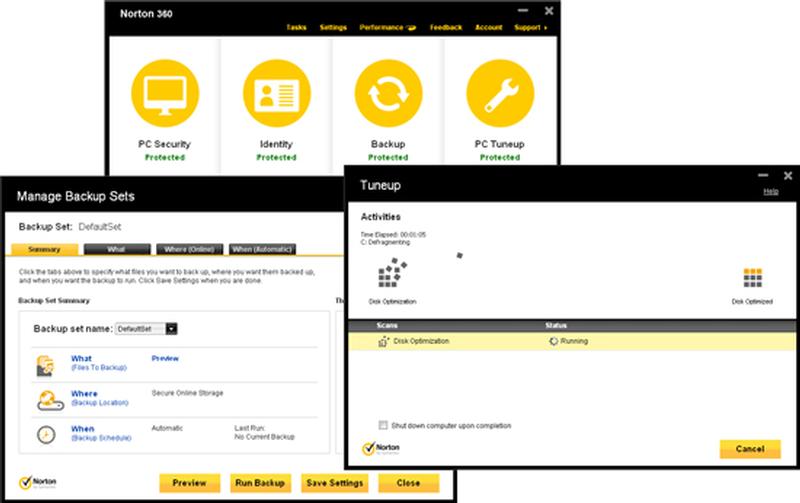Click the No Current Backup text
800x503 pixels.
point(264,437)
